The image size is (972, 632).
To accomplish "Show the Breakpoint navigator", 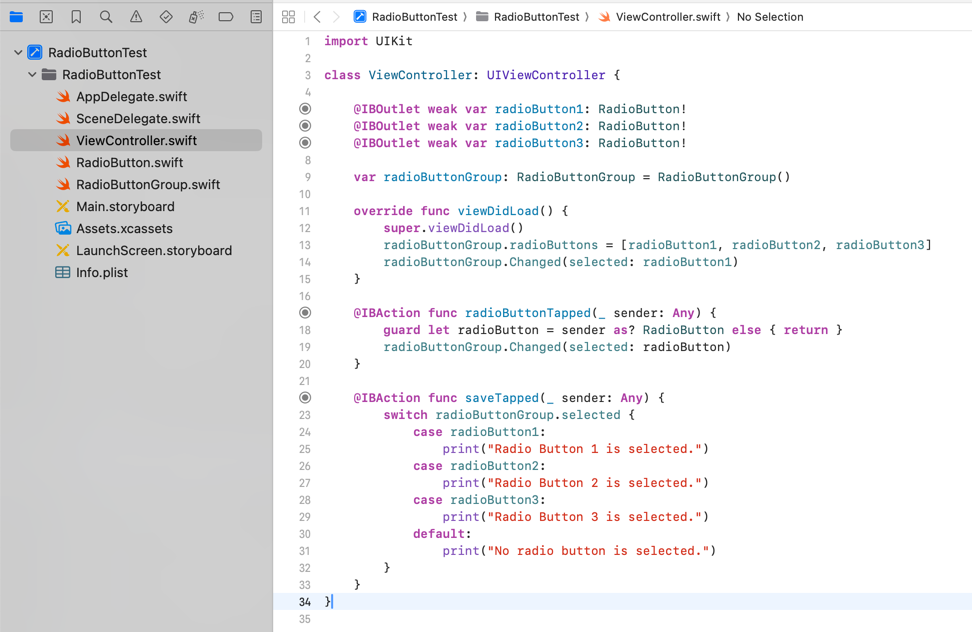I will 226,17.
